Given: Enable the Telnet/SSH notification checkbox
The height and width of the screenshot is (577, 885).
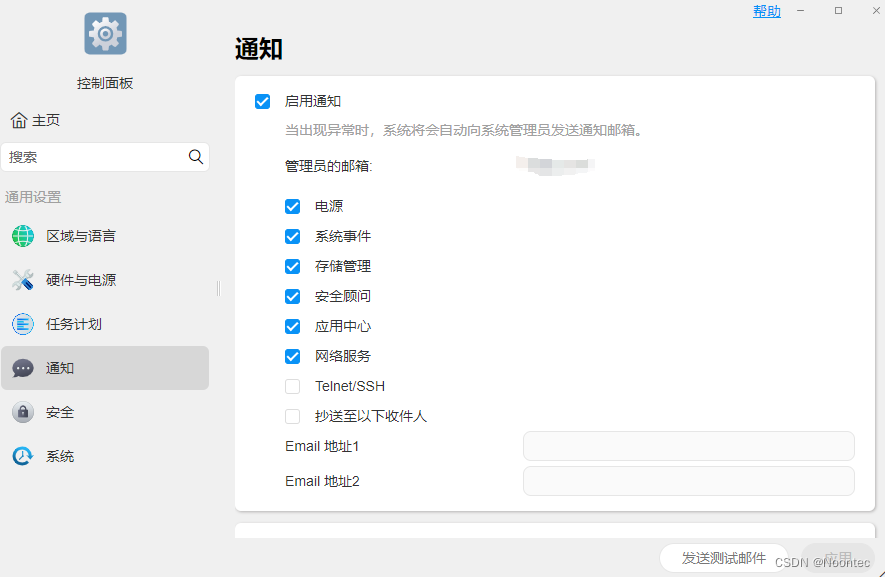Looking at the screenshot, I should [293, 386].
